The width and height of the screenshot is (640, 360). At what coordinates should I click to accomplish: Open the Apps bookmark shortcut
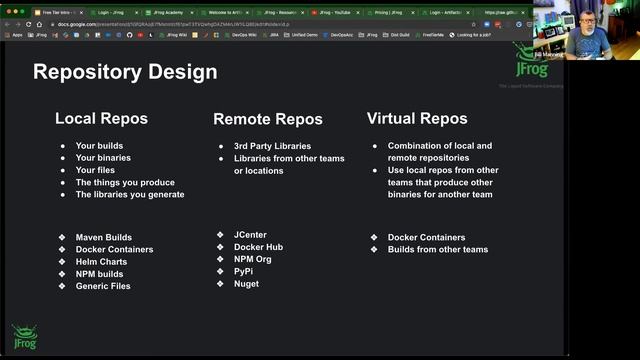[x=13, y=35]
